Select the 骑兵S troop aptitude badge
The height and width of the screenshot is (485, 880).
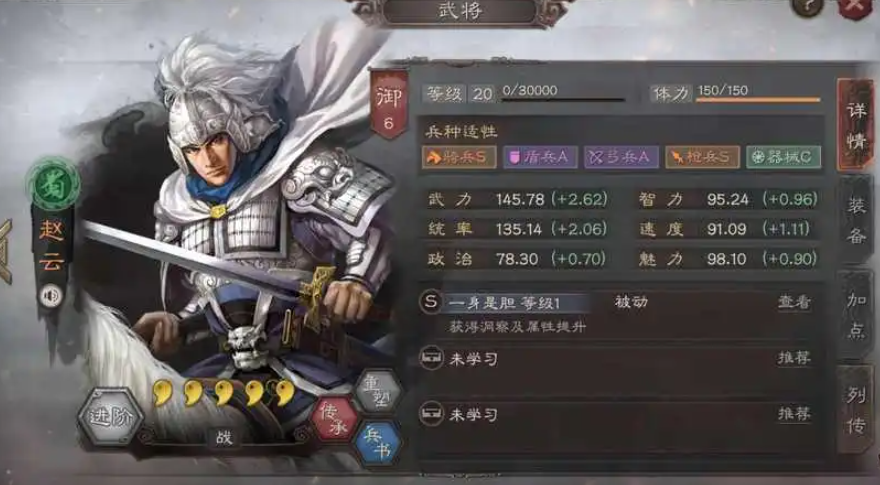click(459, 157)
